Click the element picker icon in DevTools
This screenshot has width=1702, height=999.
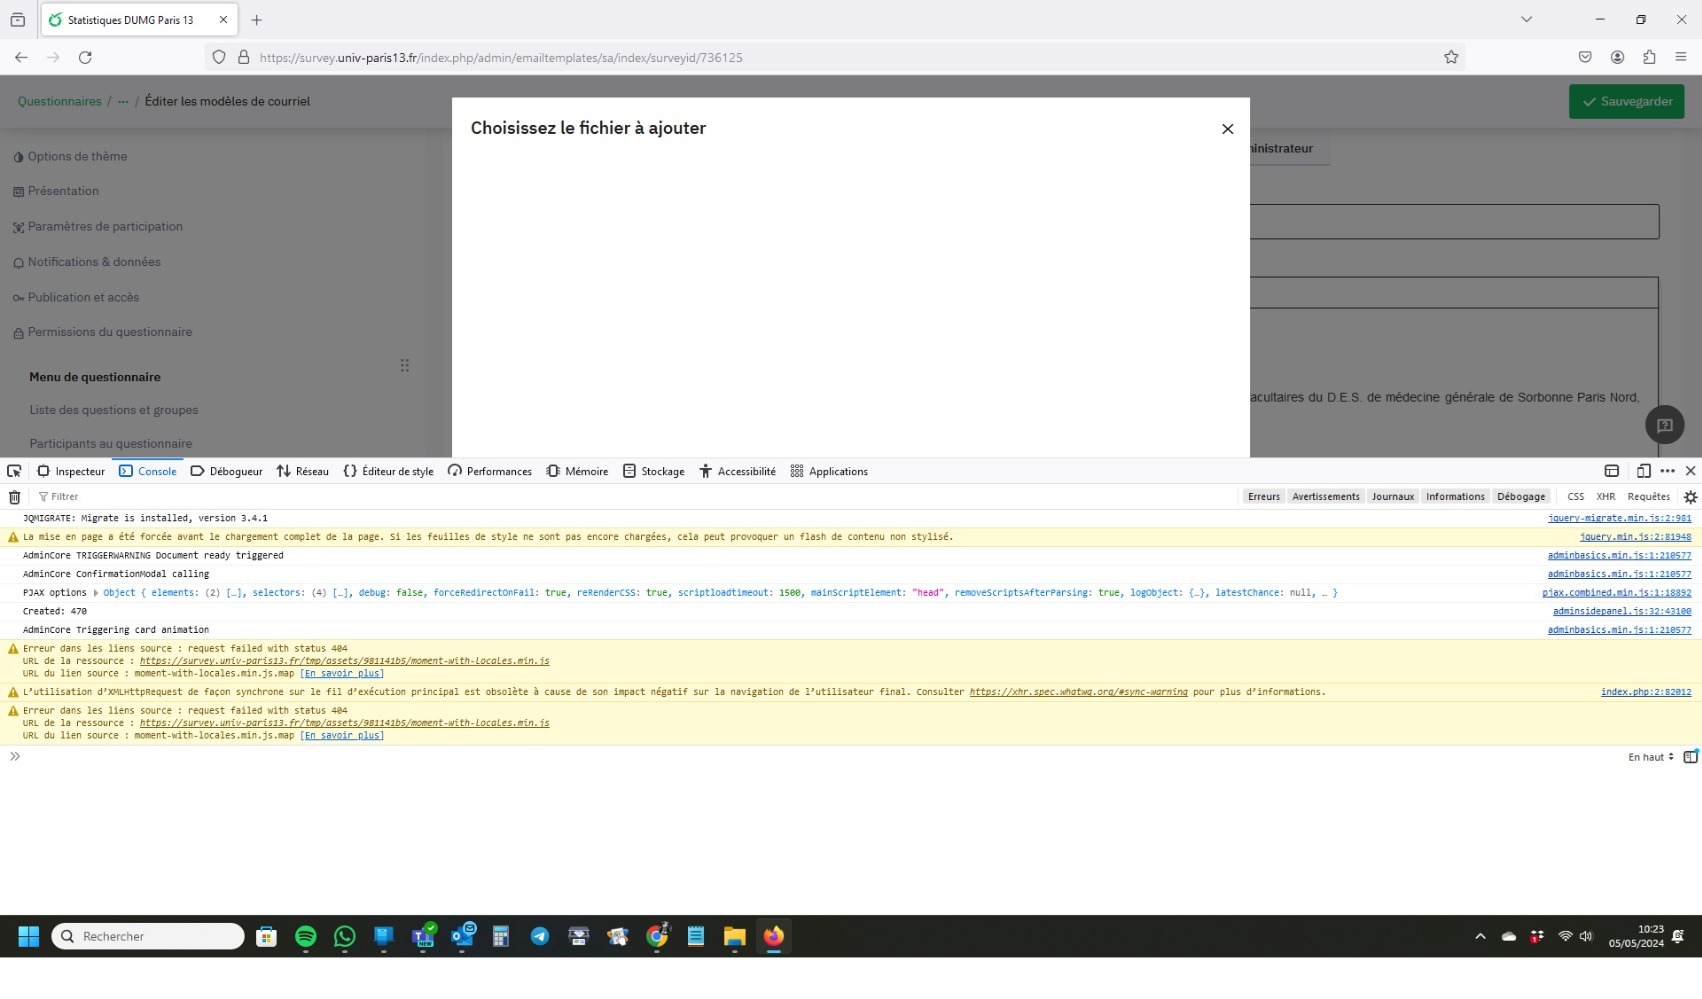[x=14, y=471]
